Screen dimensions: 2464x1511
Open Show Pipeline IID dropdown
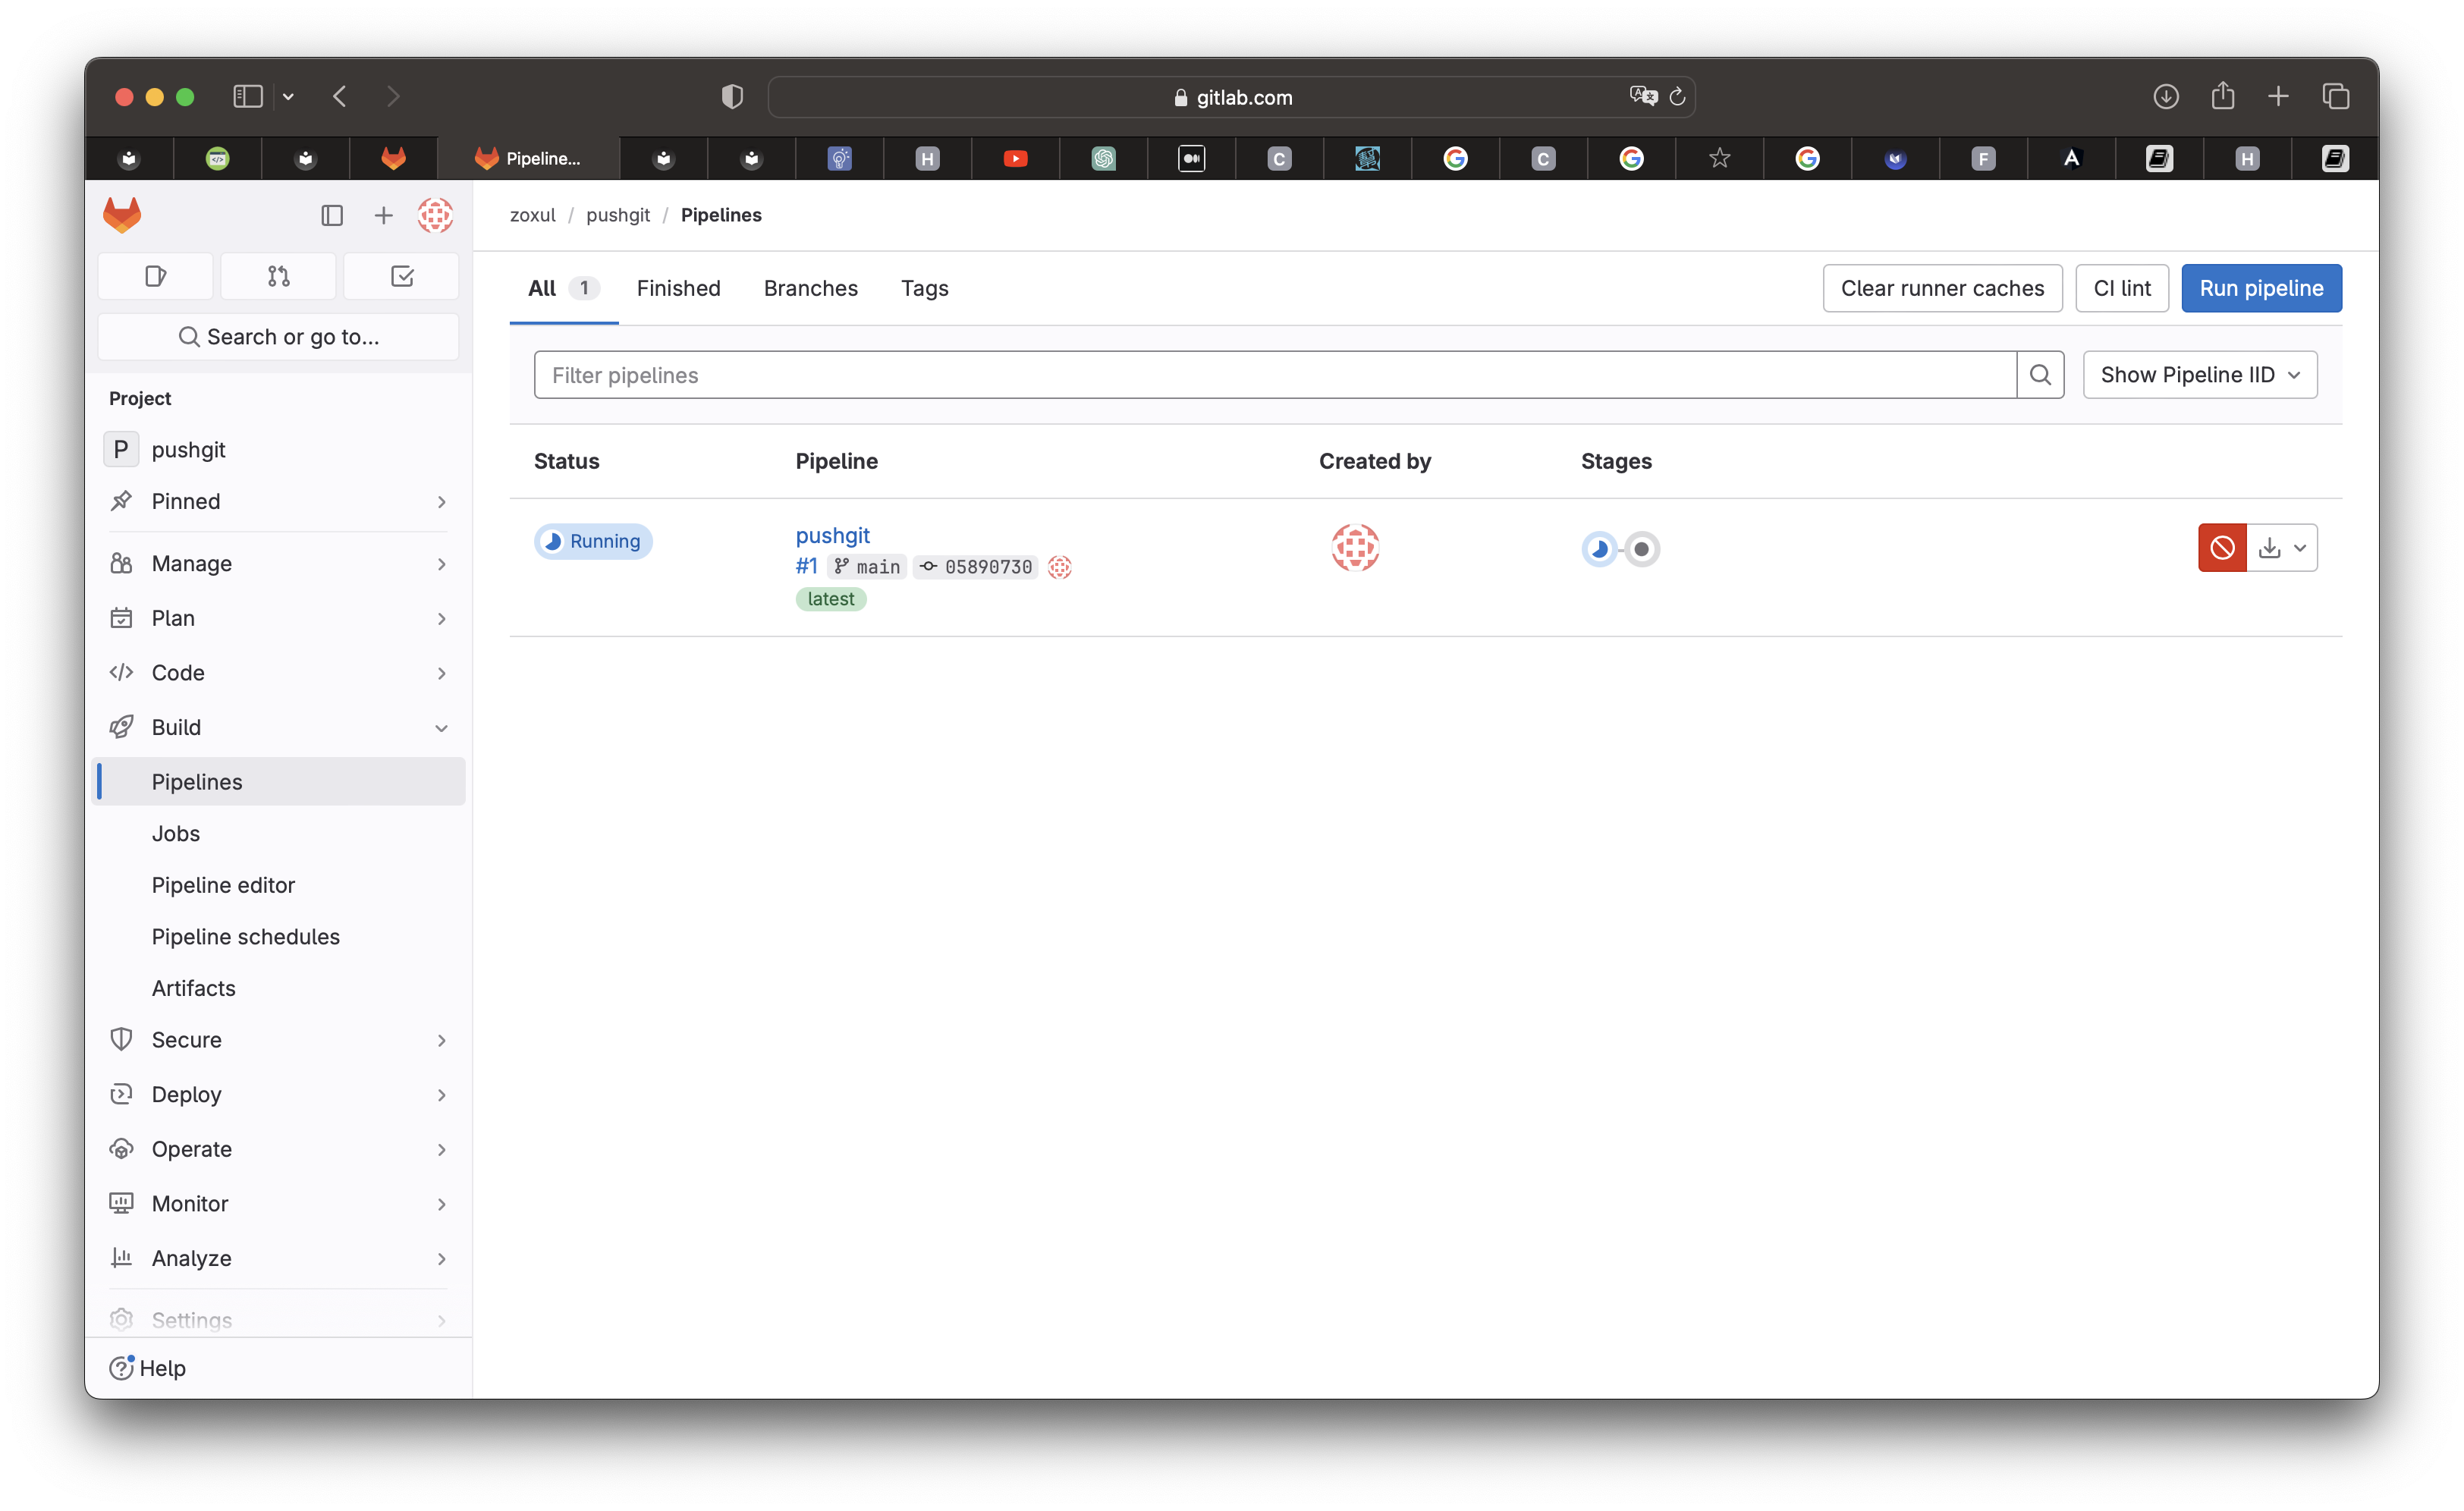coord(2199,375)
